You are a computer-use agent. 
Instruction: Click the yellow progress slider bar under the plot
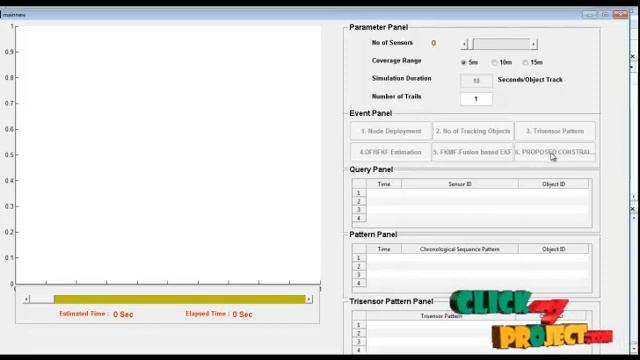coord(180,299)
